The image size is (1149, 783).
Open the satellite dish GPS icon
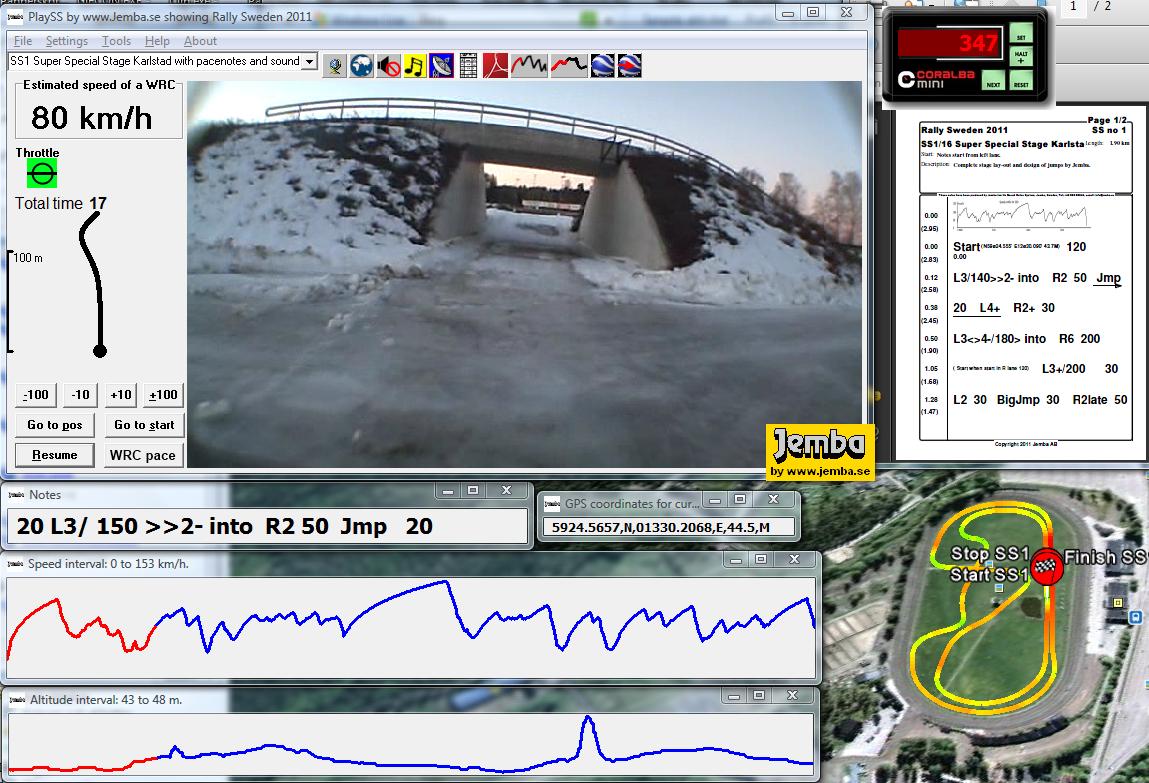[x=441, y=66]
